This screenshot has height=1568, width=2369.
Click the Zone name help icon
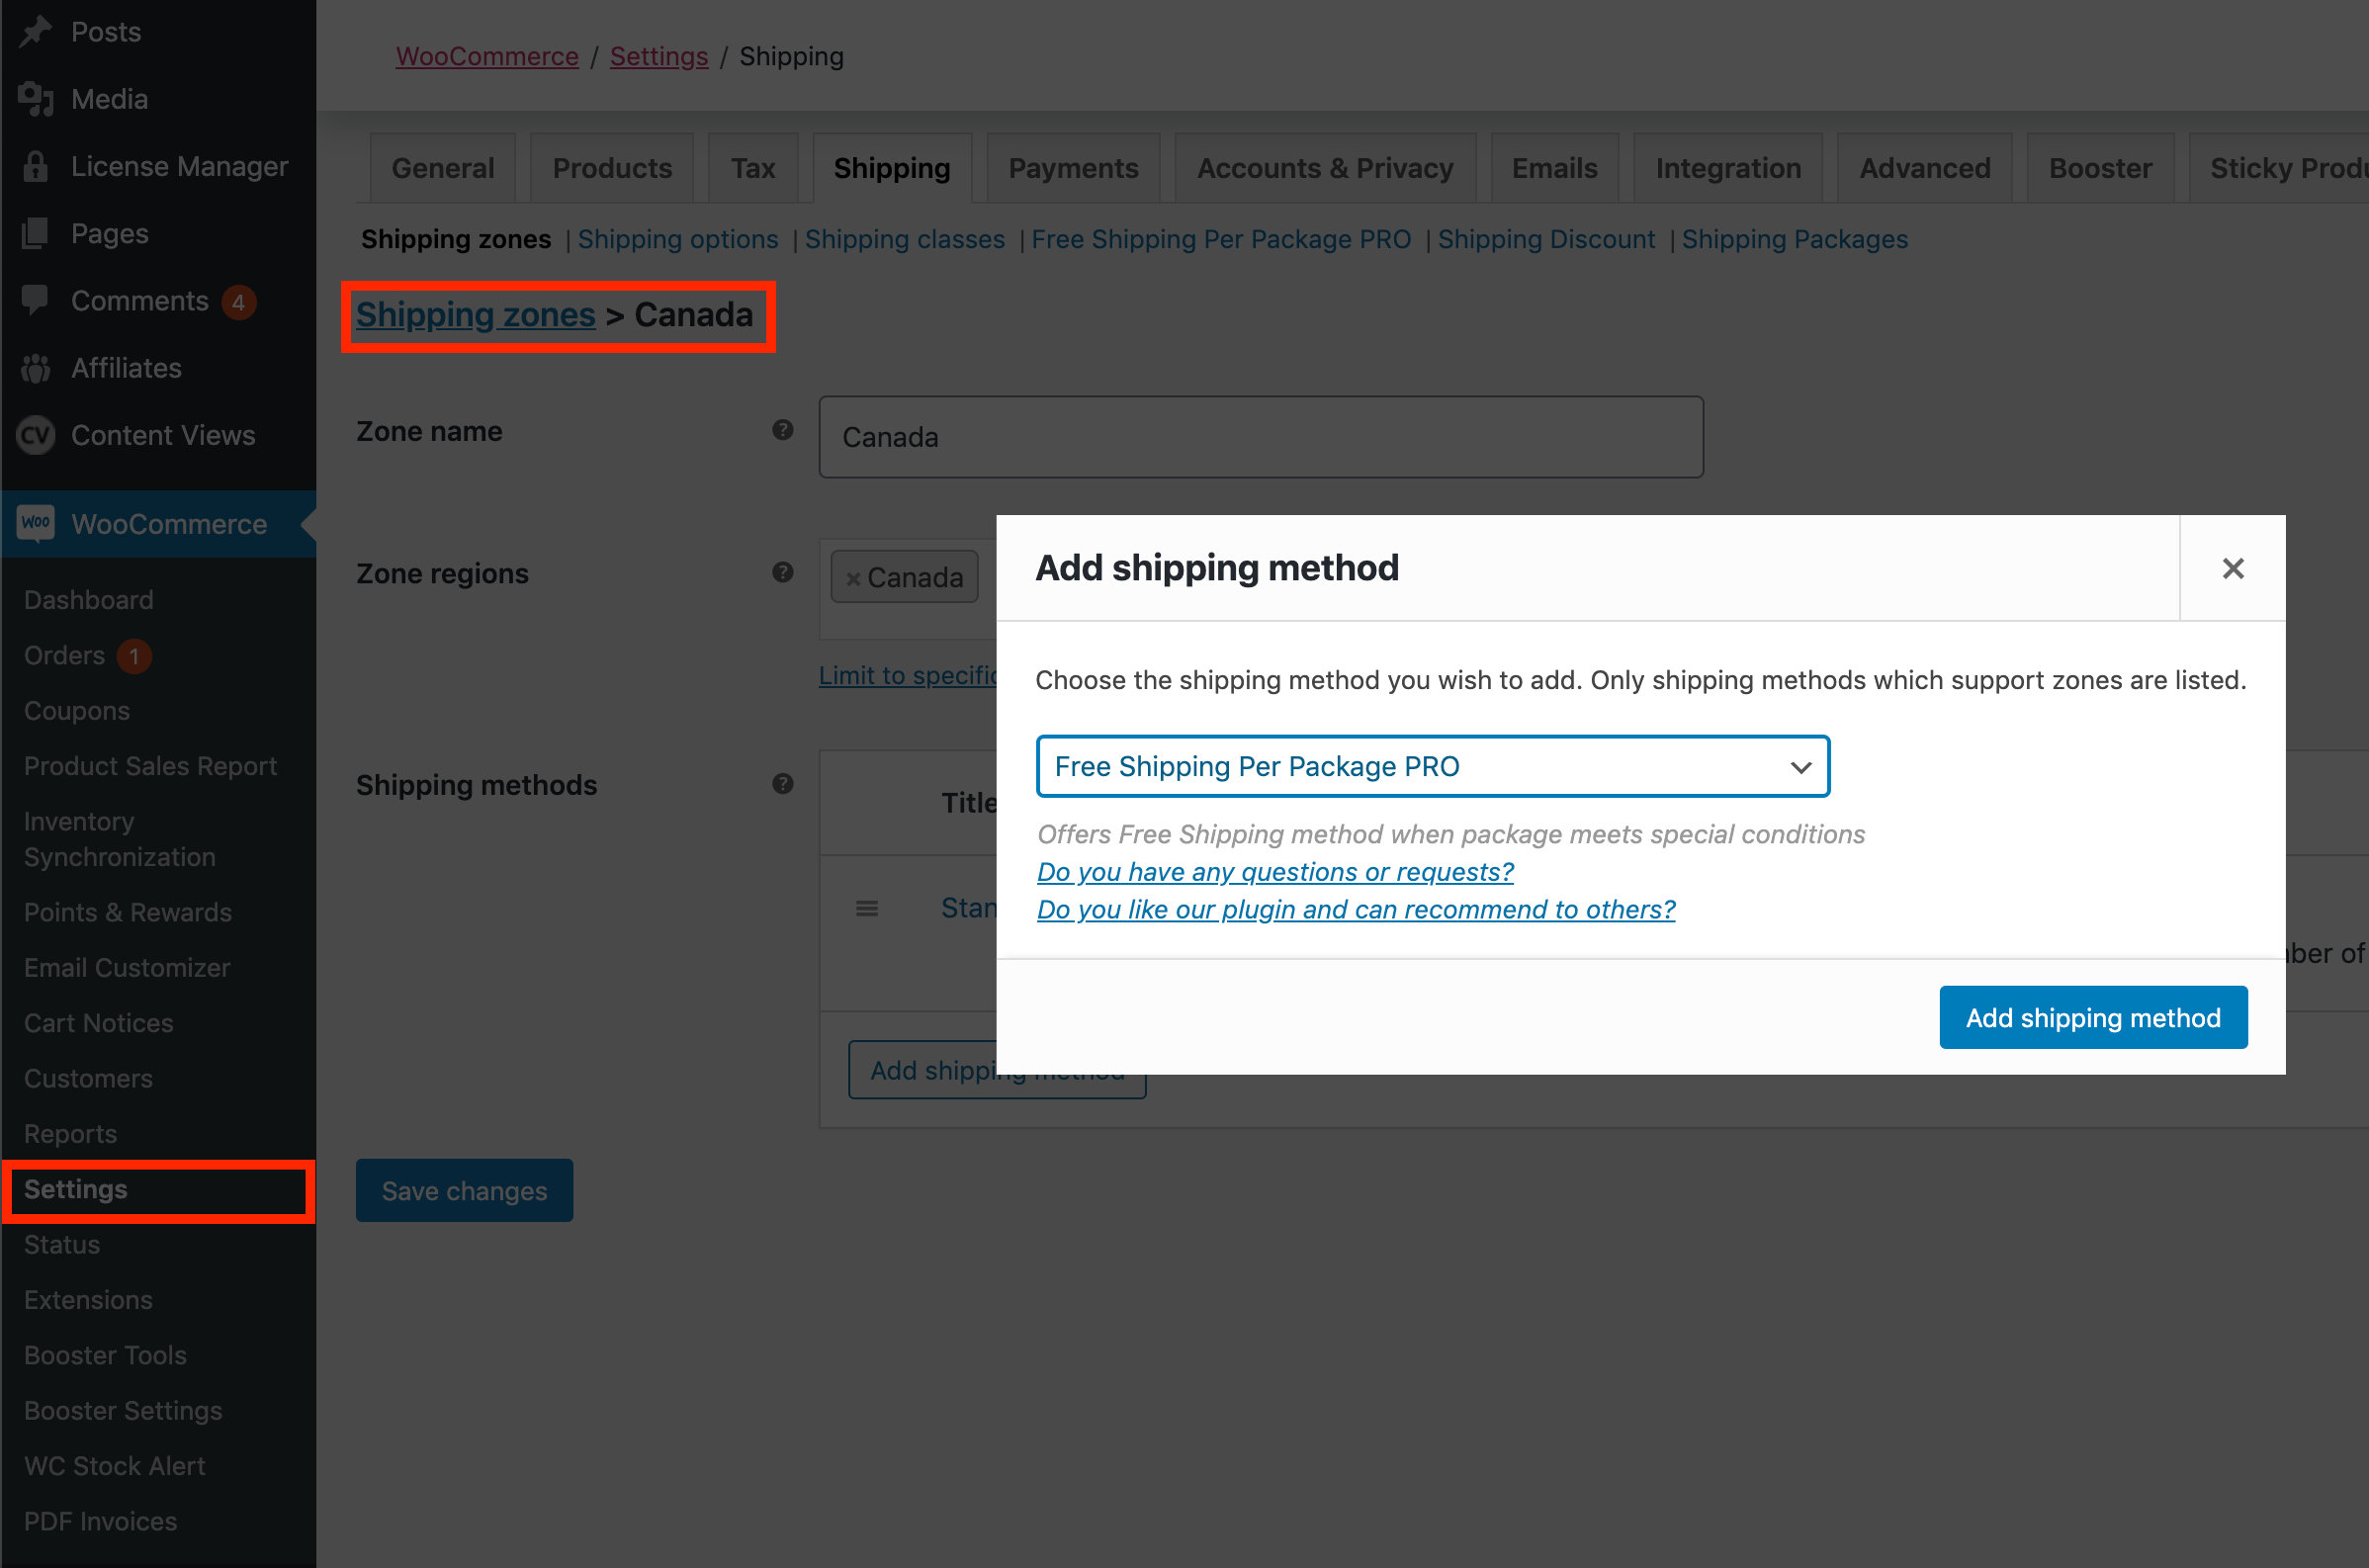(x=782, y=430)
